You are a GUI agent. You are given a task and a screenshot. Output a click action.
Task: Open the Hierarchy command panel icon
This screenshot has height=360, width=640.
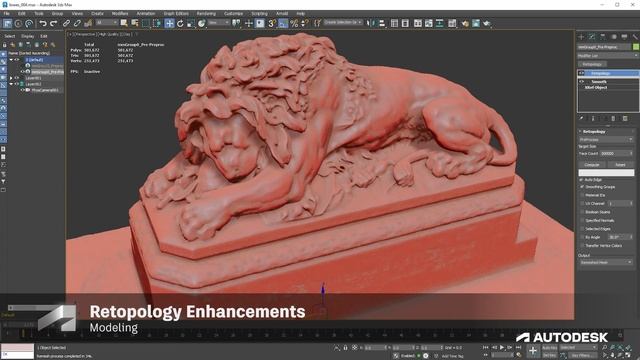click(x=603, y=37)
